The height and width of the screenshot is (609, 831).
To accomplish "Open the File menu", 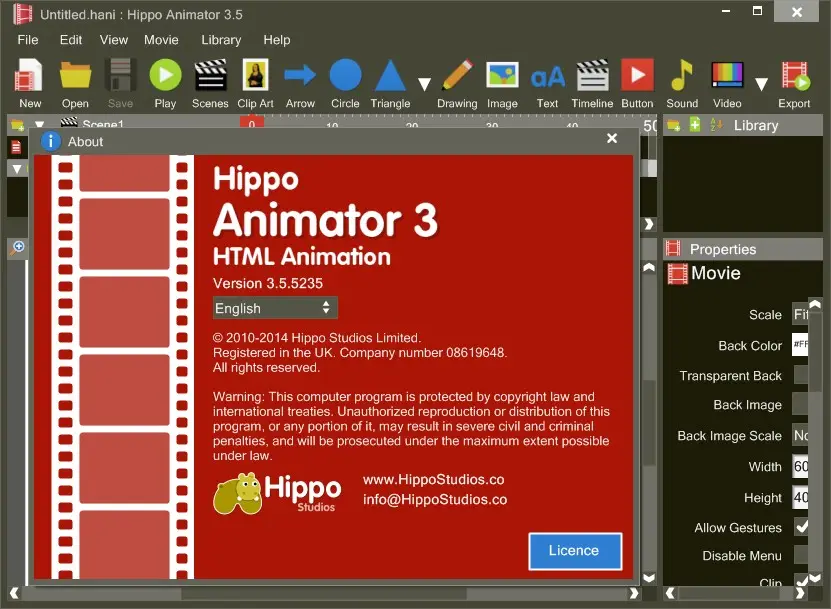I will 28,40.
